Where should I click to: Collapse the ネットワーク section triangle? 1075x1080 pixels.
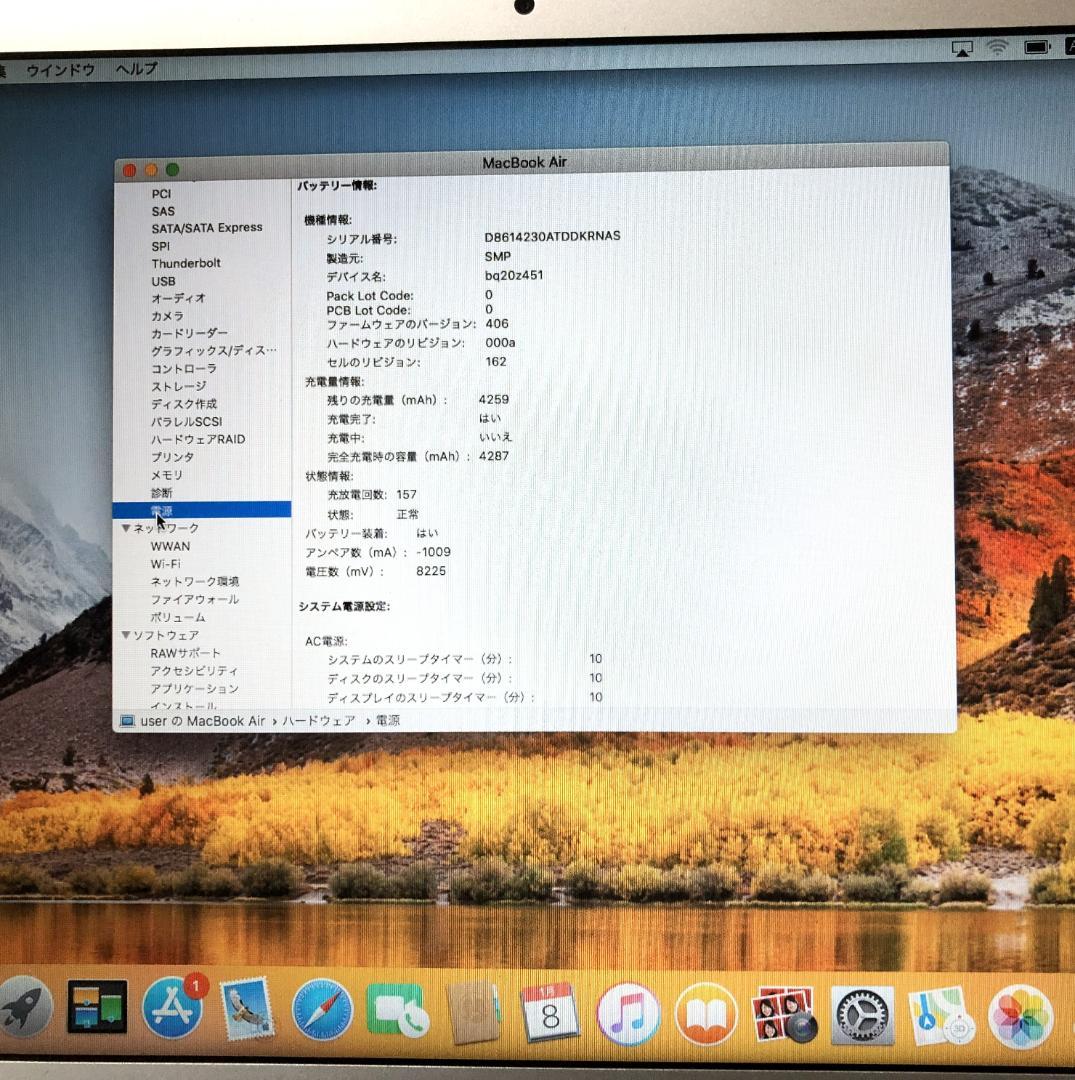[126, 527]
